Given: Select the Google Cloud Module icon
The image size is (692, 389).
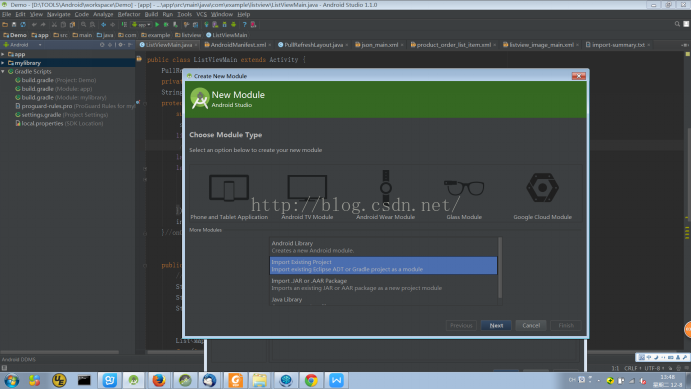Looking at the screenshot, I should point(542,188).
